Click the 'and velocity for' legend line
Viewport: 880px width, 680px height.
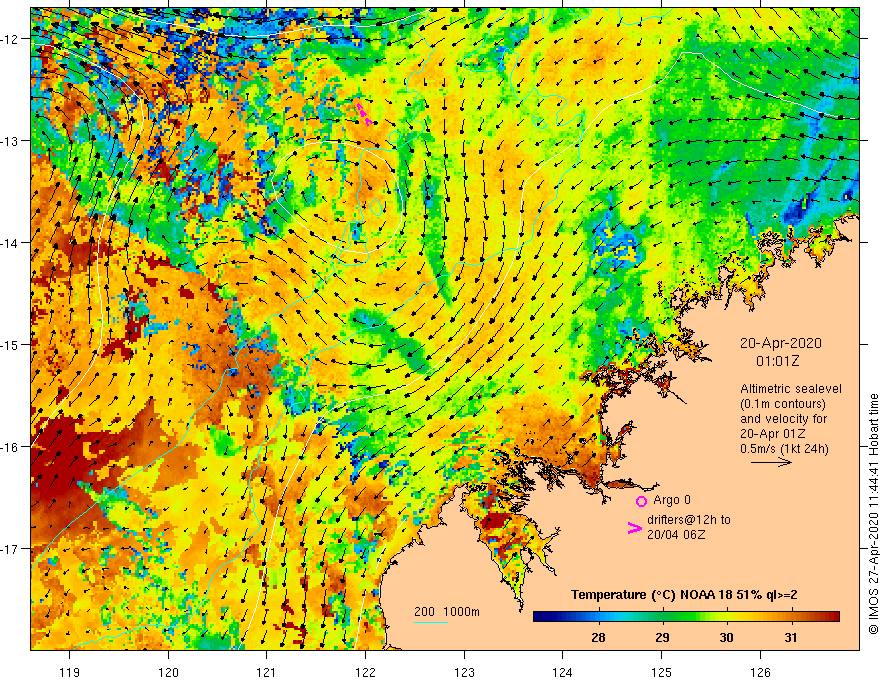point(783,419)
